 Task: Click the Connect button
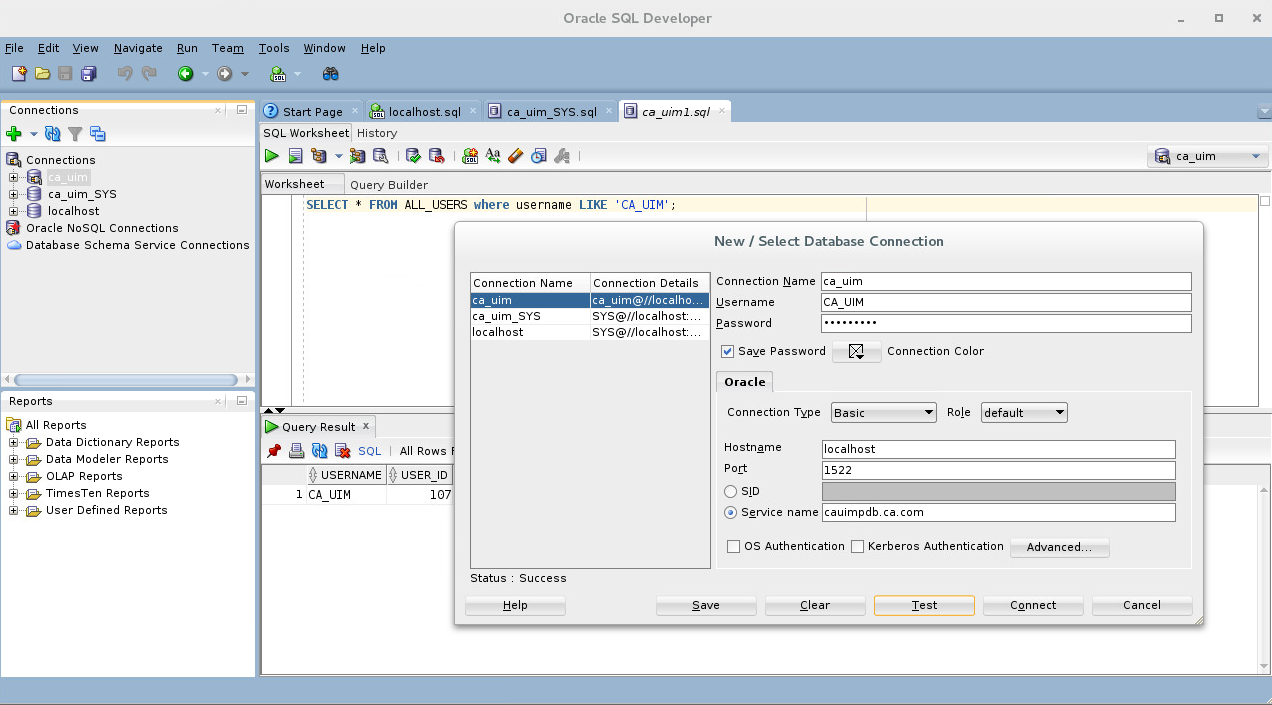point(1032,605)
